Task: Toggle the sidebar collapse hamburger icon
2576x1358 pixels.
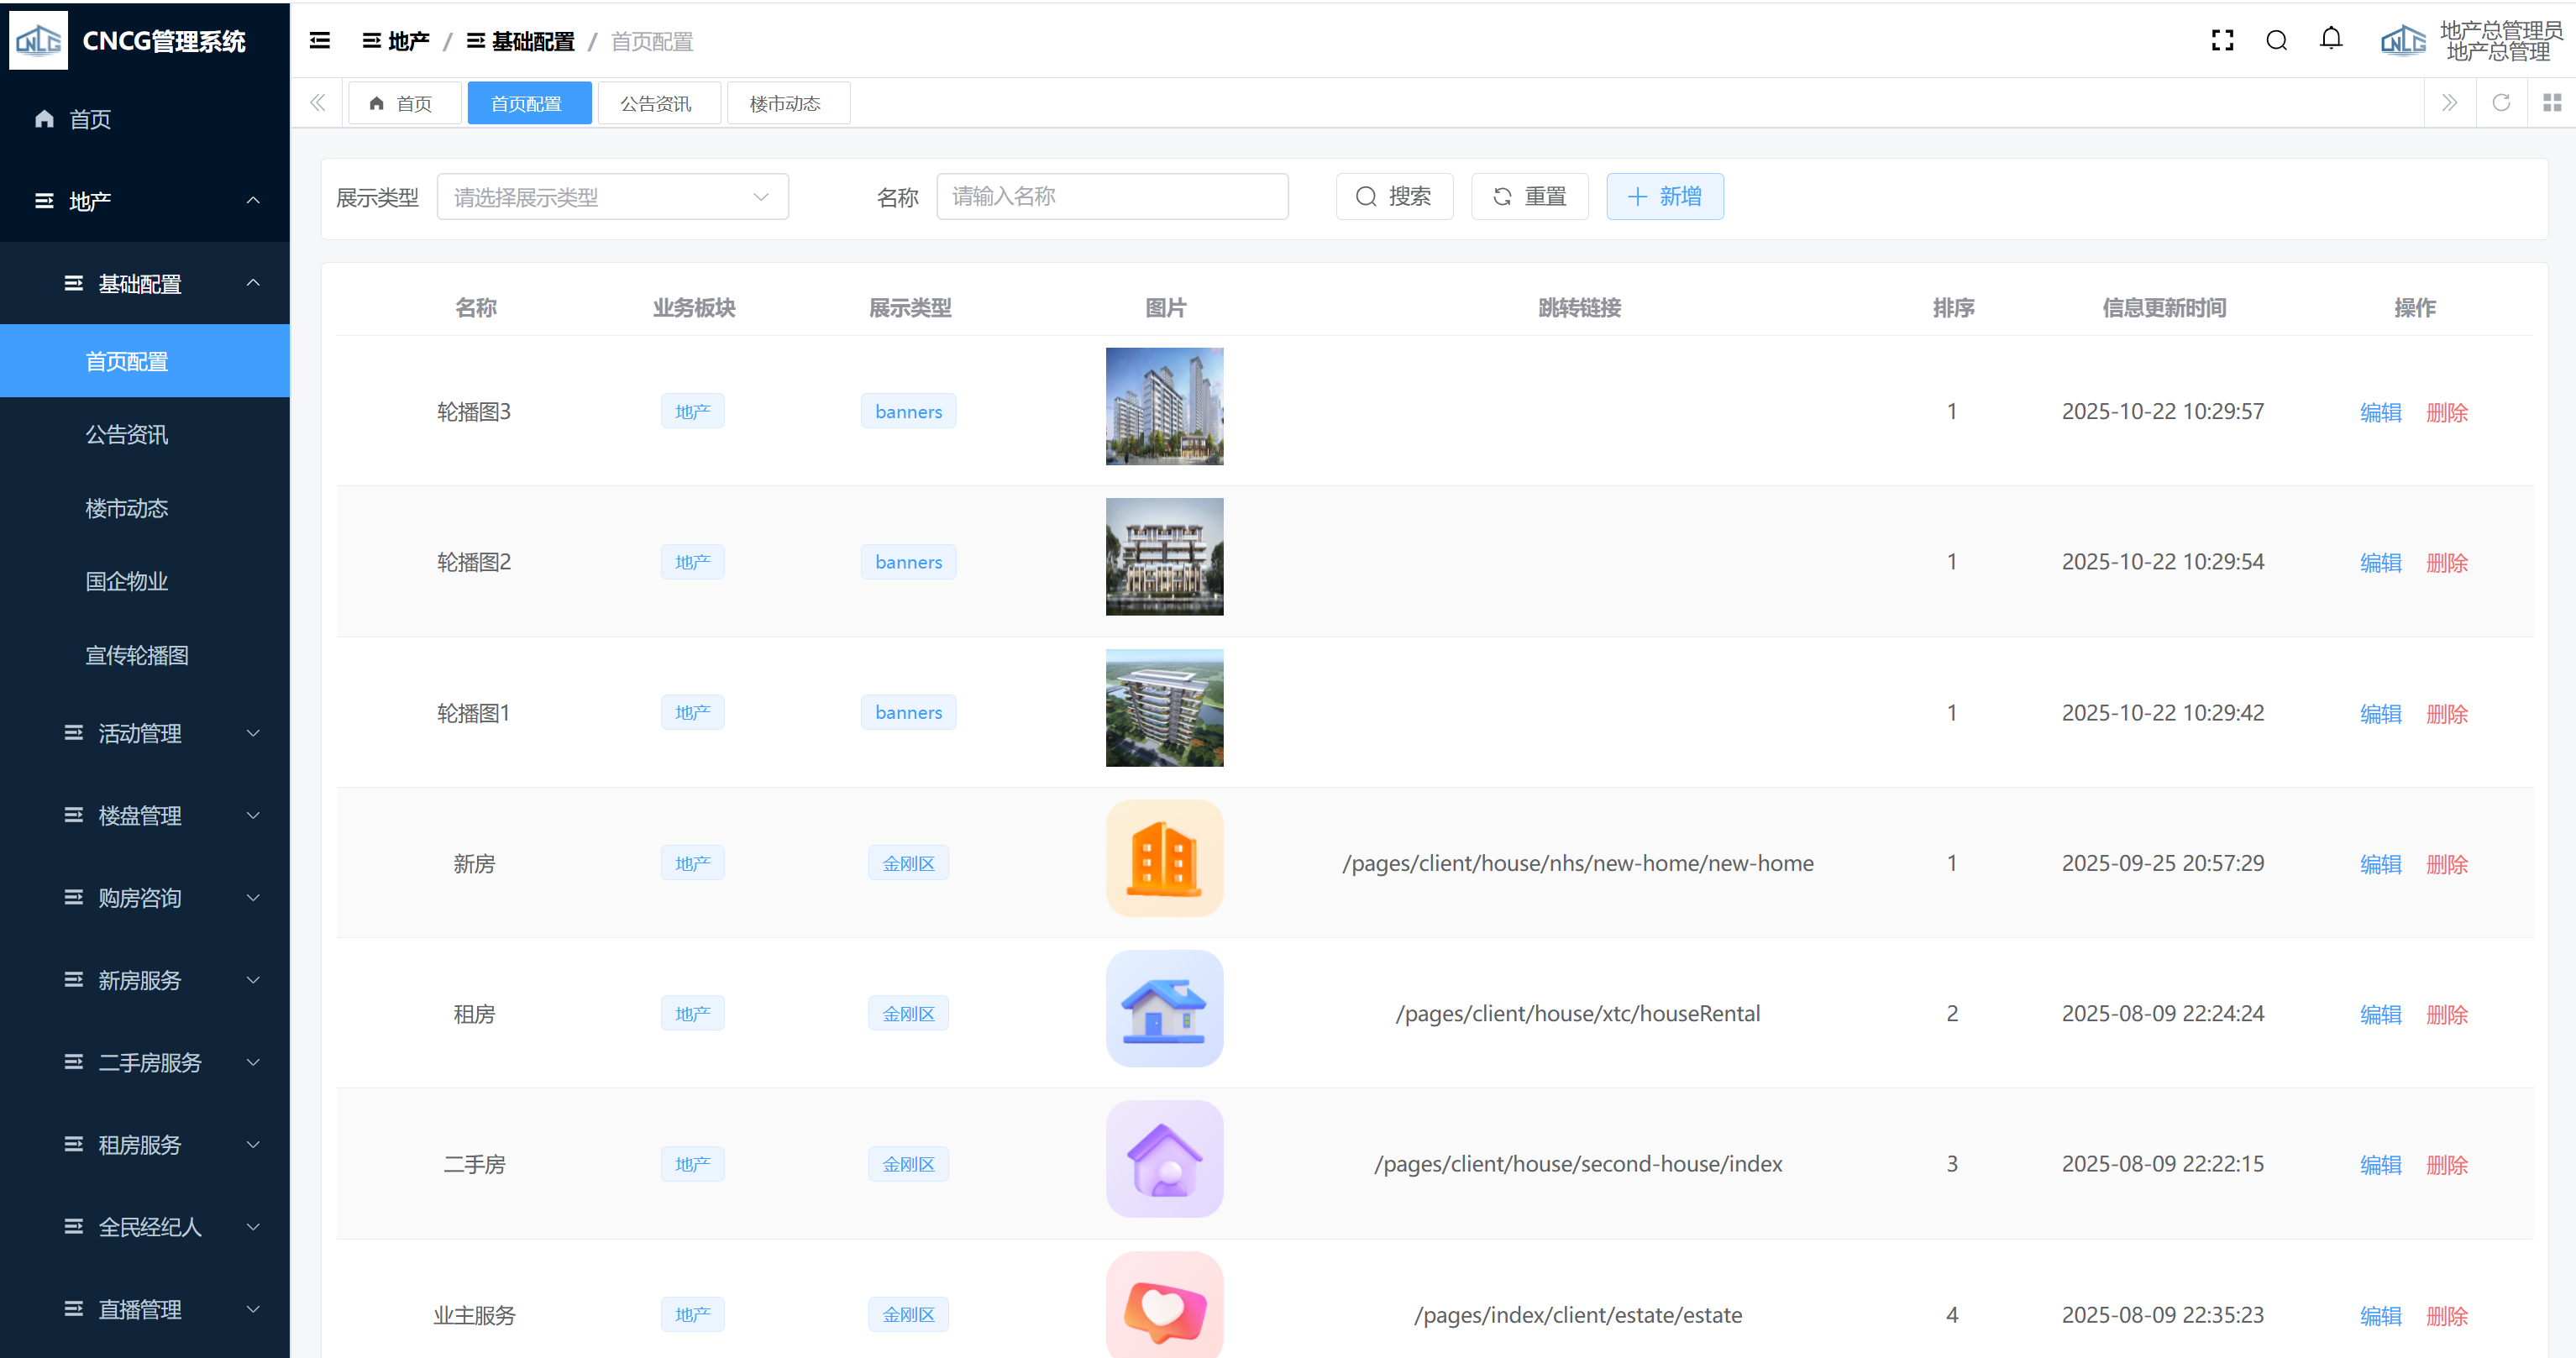Action: (320, 41)
